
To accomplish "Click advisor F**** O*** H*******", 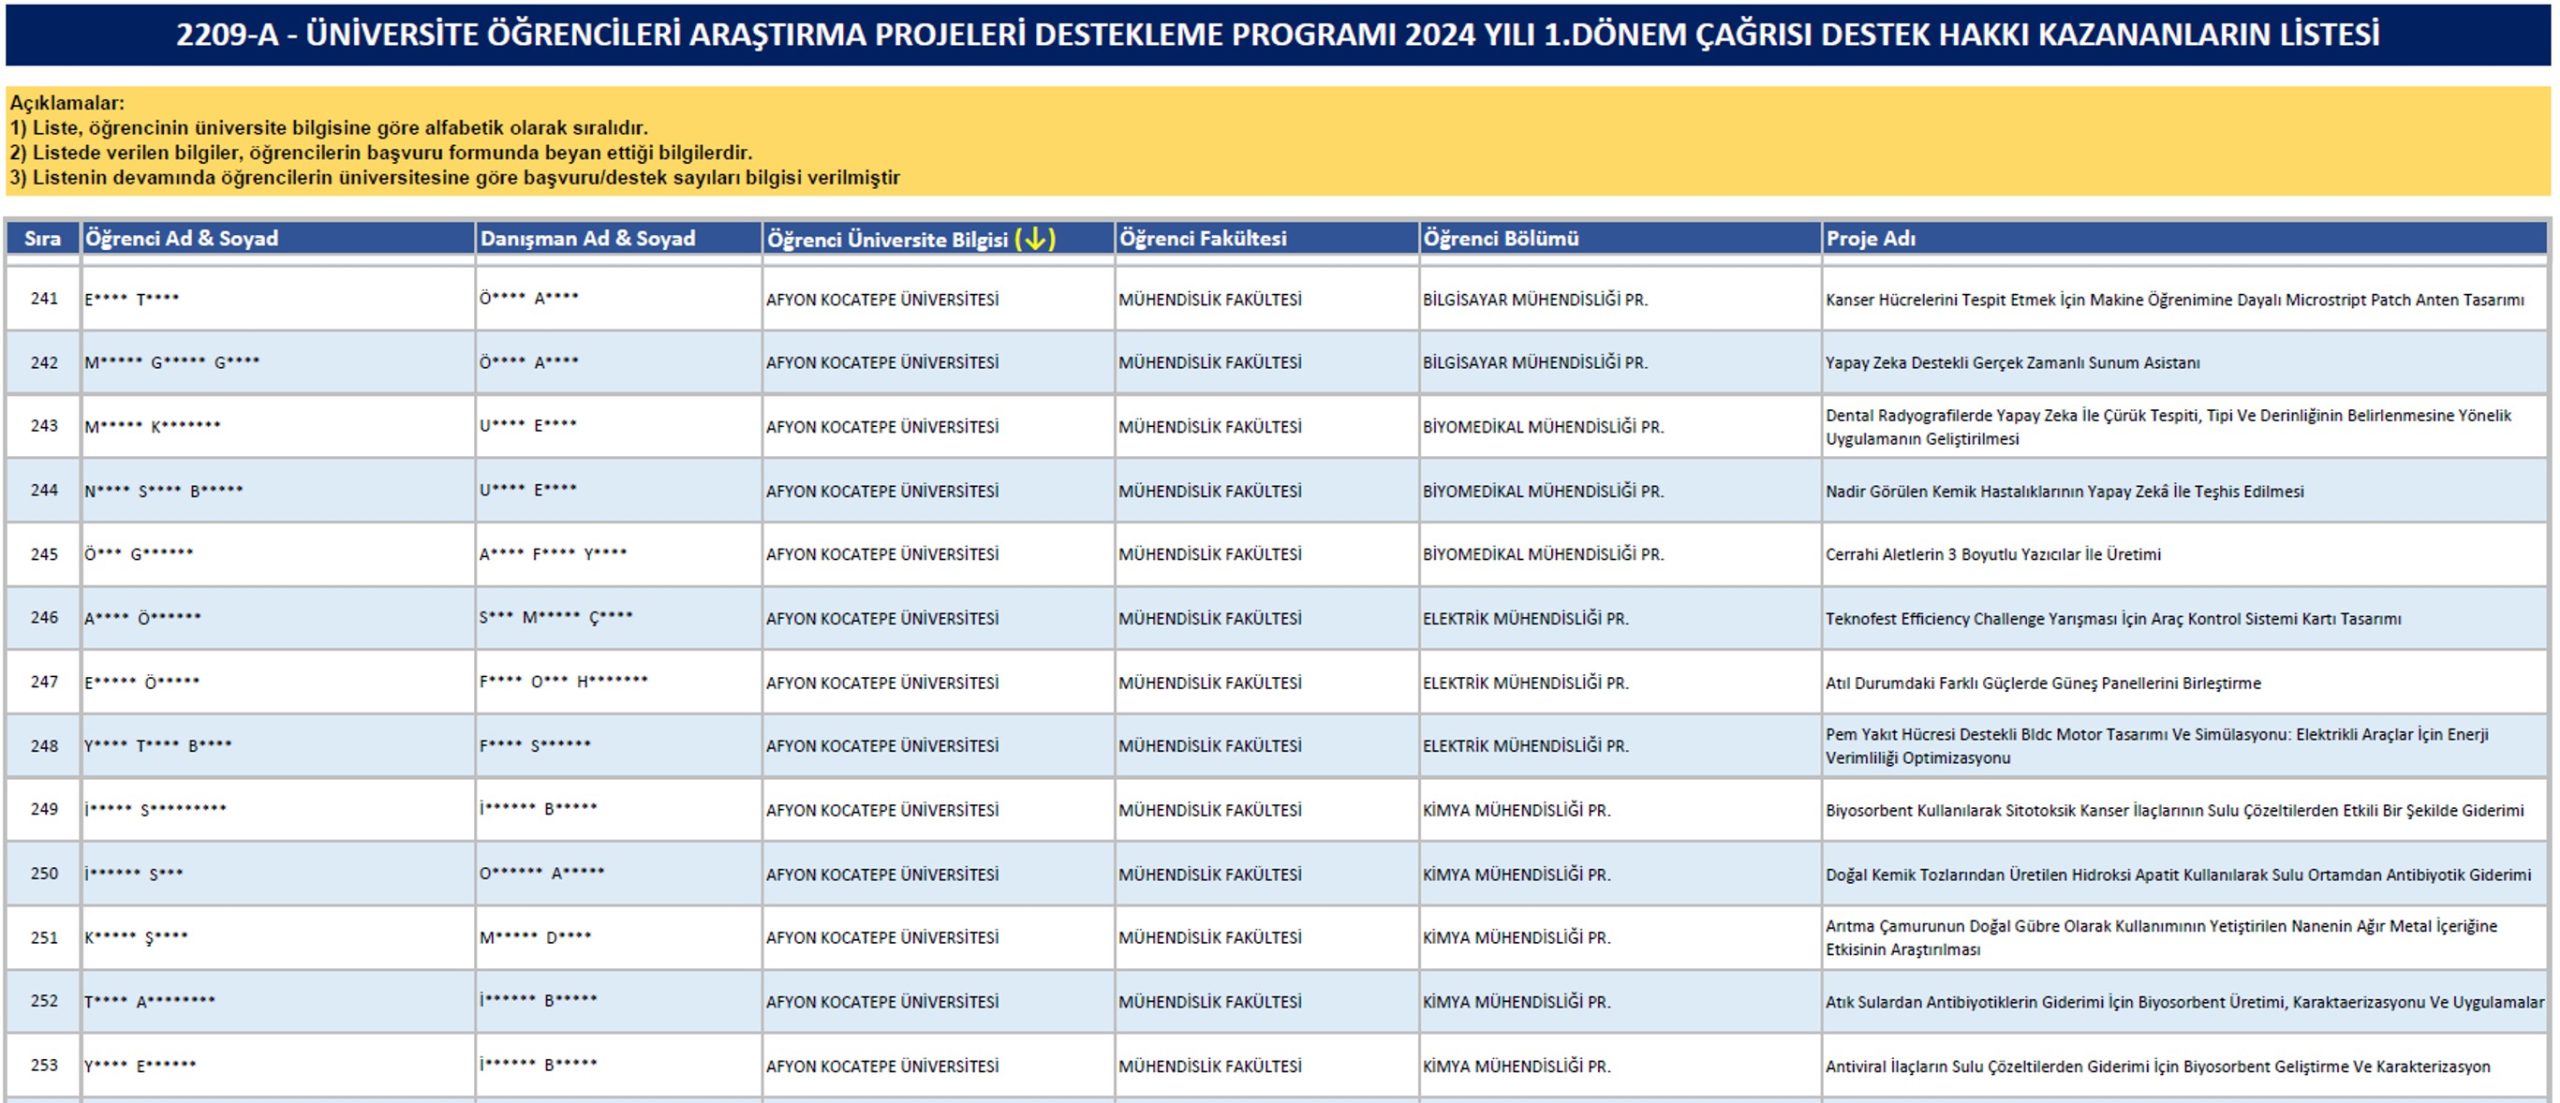I will coord(564,681).
